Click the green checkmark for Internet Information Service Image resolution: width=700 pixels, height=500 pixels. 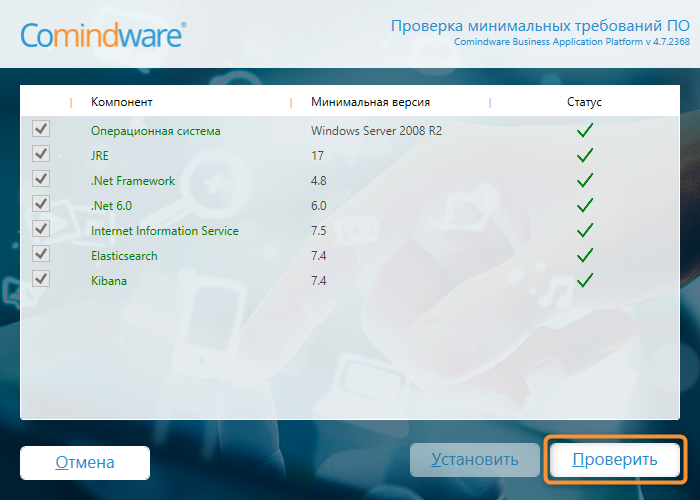click(x=584, y=230)
